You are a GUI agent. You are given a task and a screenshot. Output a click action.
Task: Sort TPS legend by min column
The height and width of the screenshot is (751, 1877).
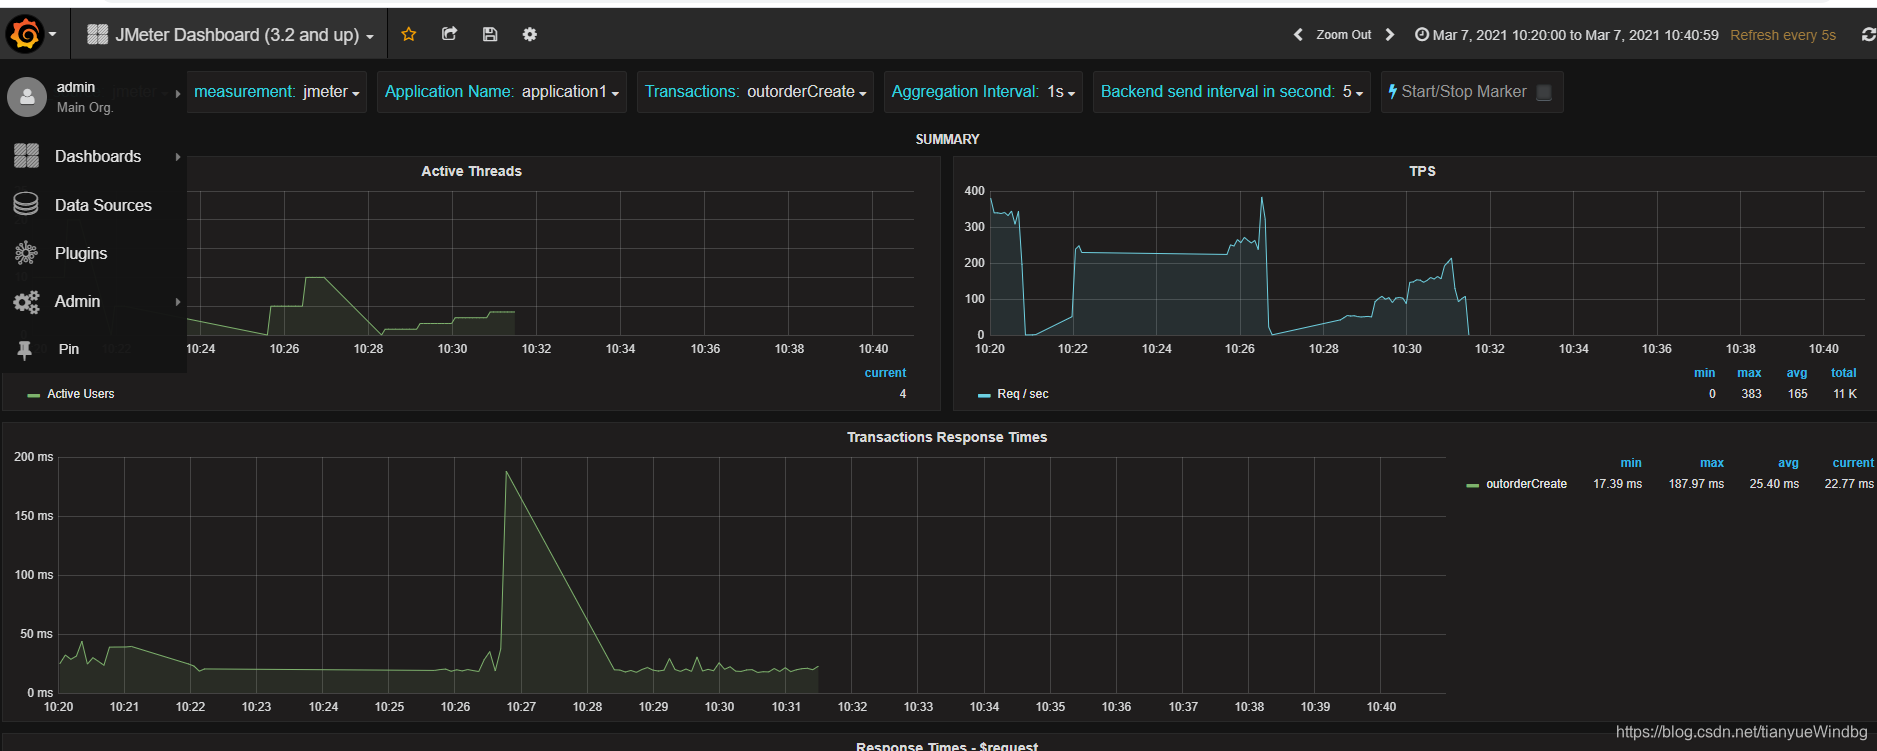click(x=1704, y=373)
